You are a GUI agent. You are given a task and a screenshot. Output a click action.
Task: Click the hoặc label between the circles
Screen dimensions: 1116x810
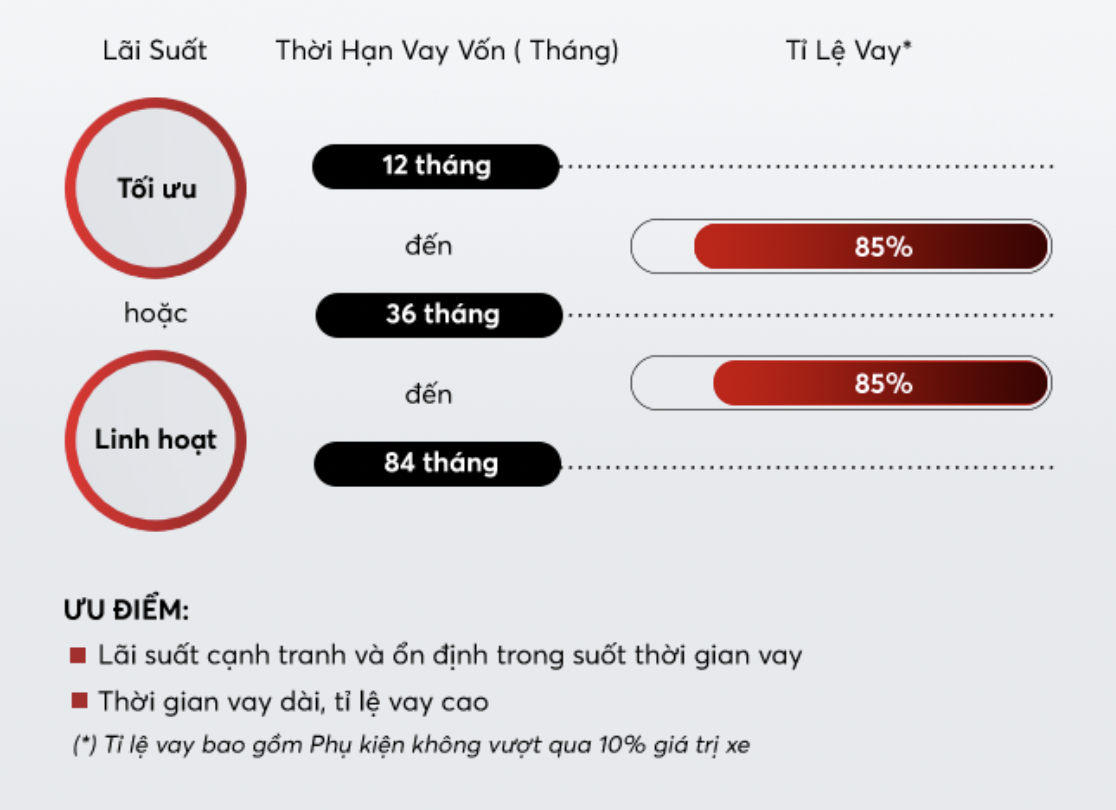point(156,314)
